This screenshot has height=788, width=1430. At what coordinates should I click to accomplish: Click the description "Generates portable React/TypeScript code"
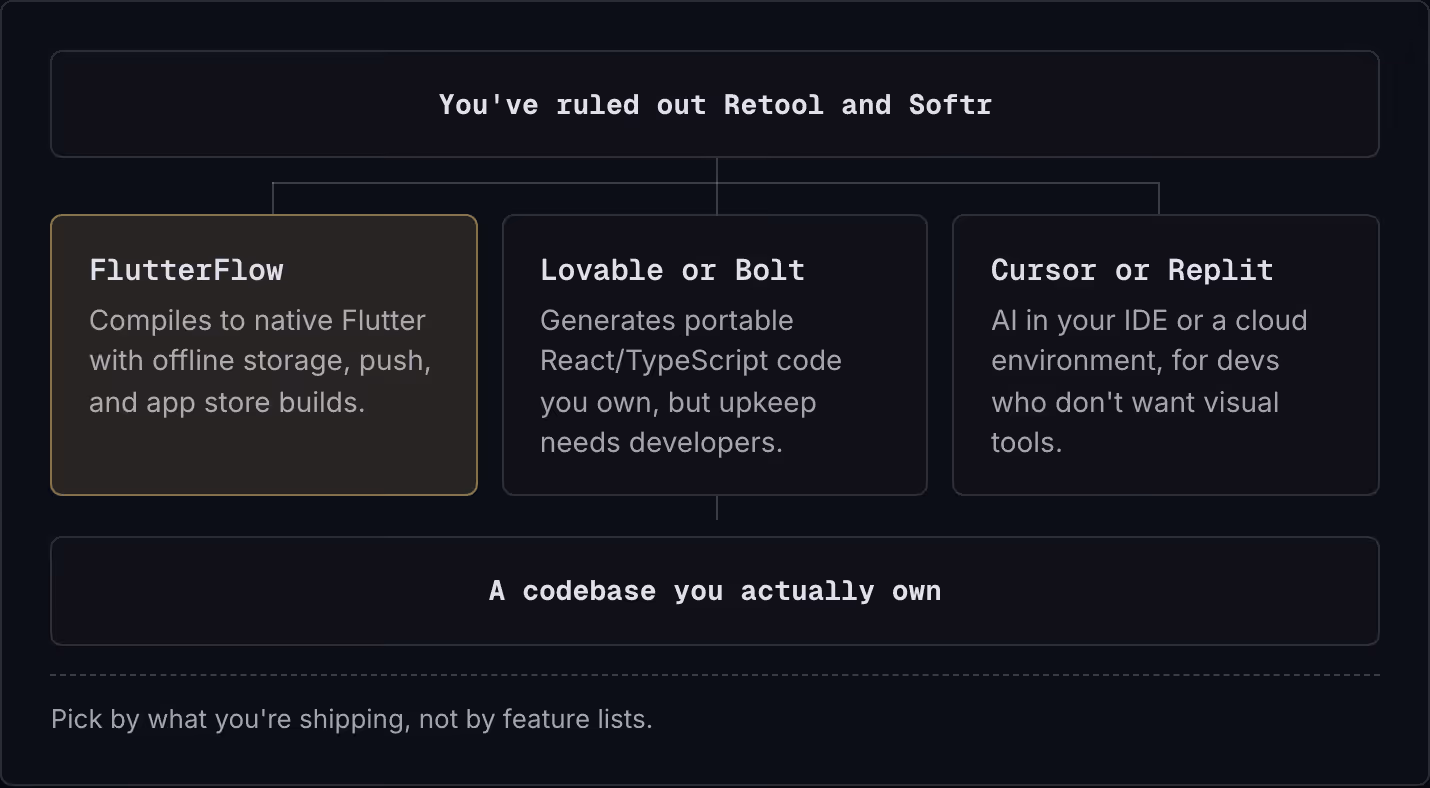tap(691, 341)
